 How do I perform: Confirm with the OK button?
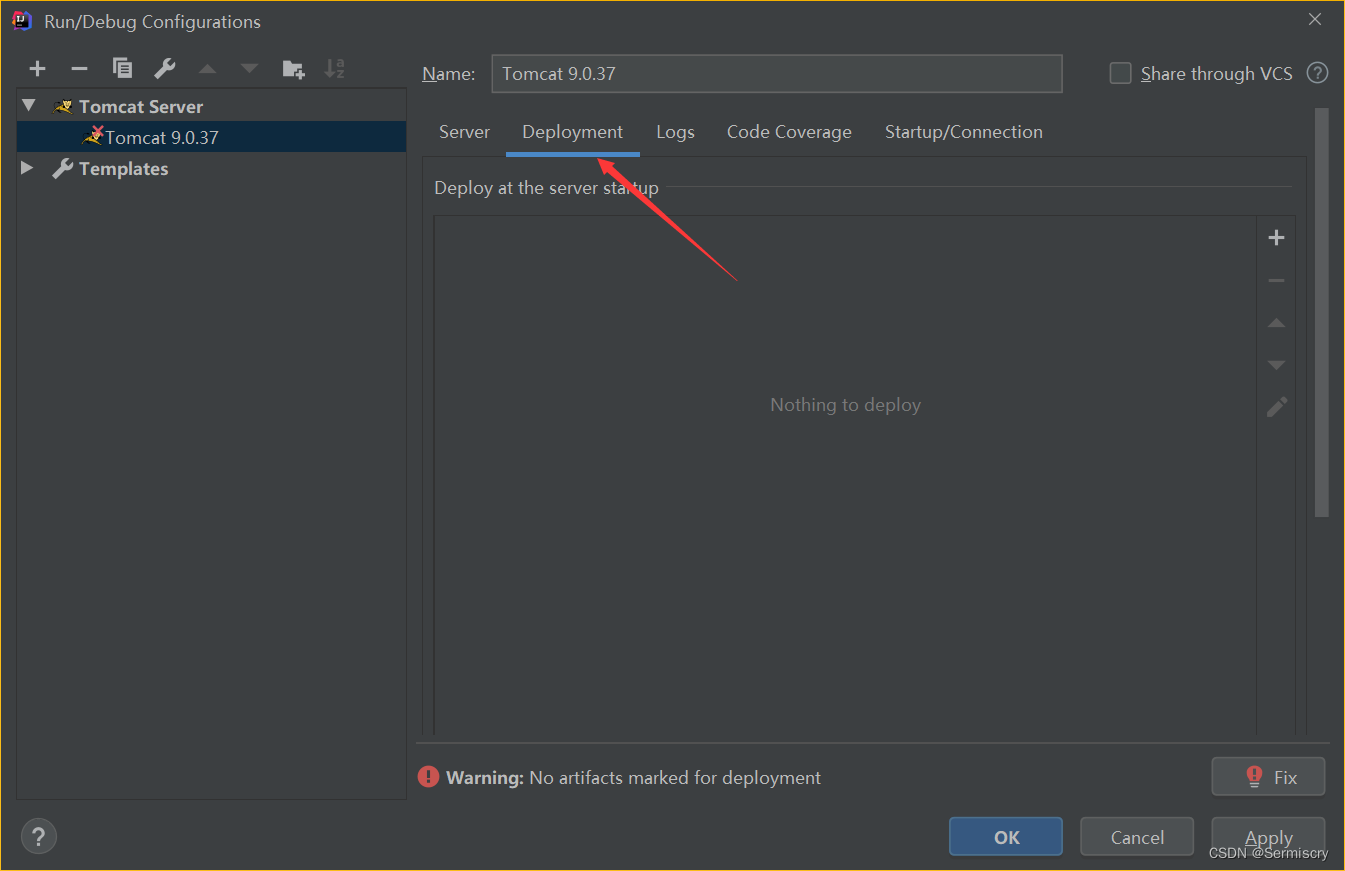(1006, 837)
